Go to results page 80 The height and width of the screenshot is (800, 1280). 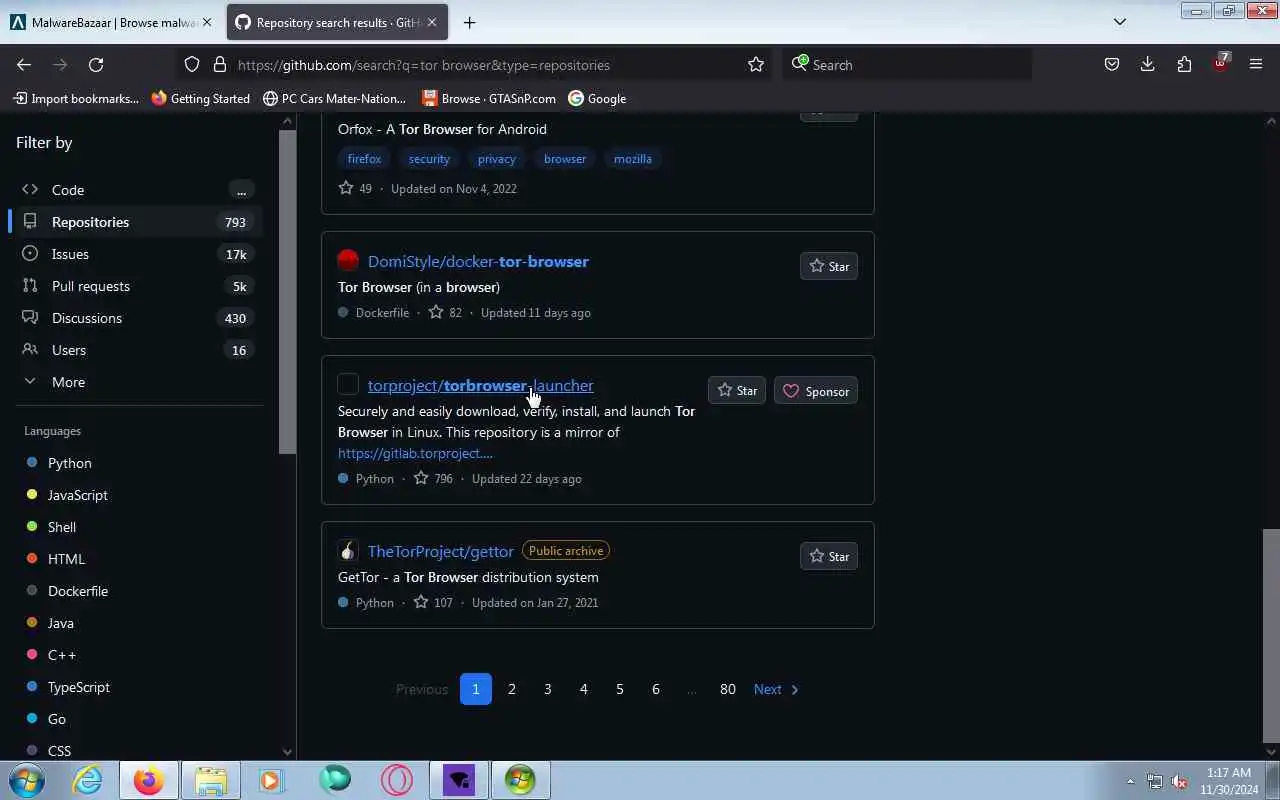(728, 689)
